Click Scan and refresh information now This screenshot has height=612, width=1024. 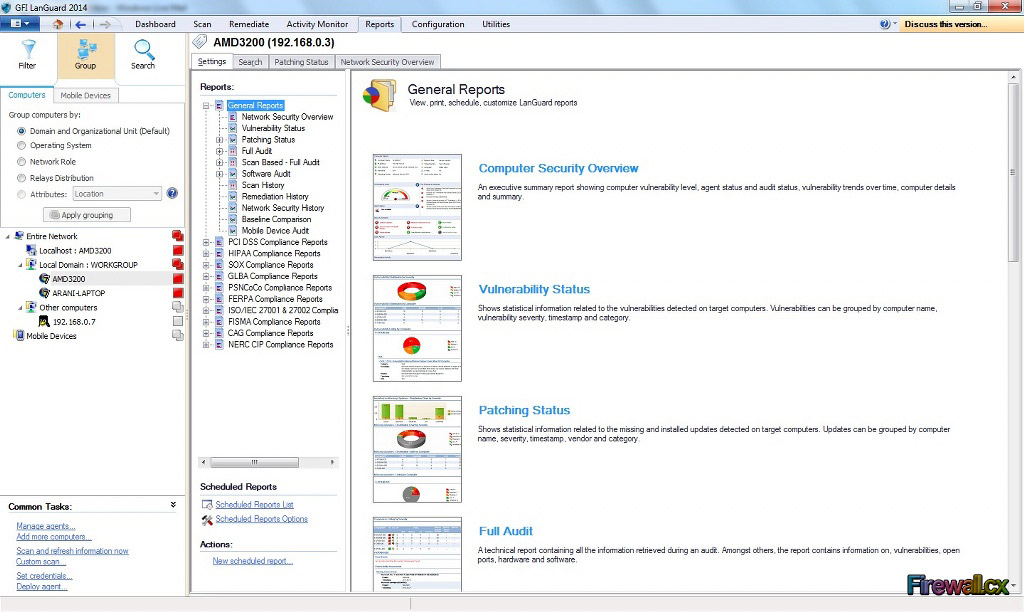coord(72,551)
